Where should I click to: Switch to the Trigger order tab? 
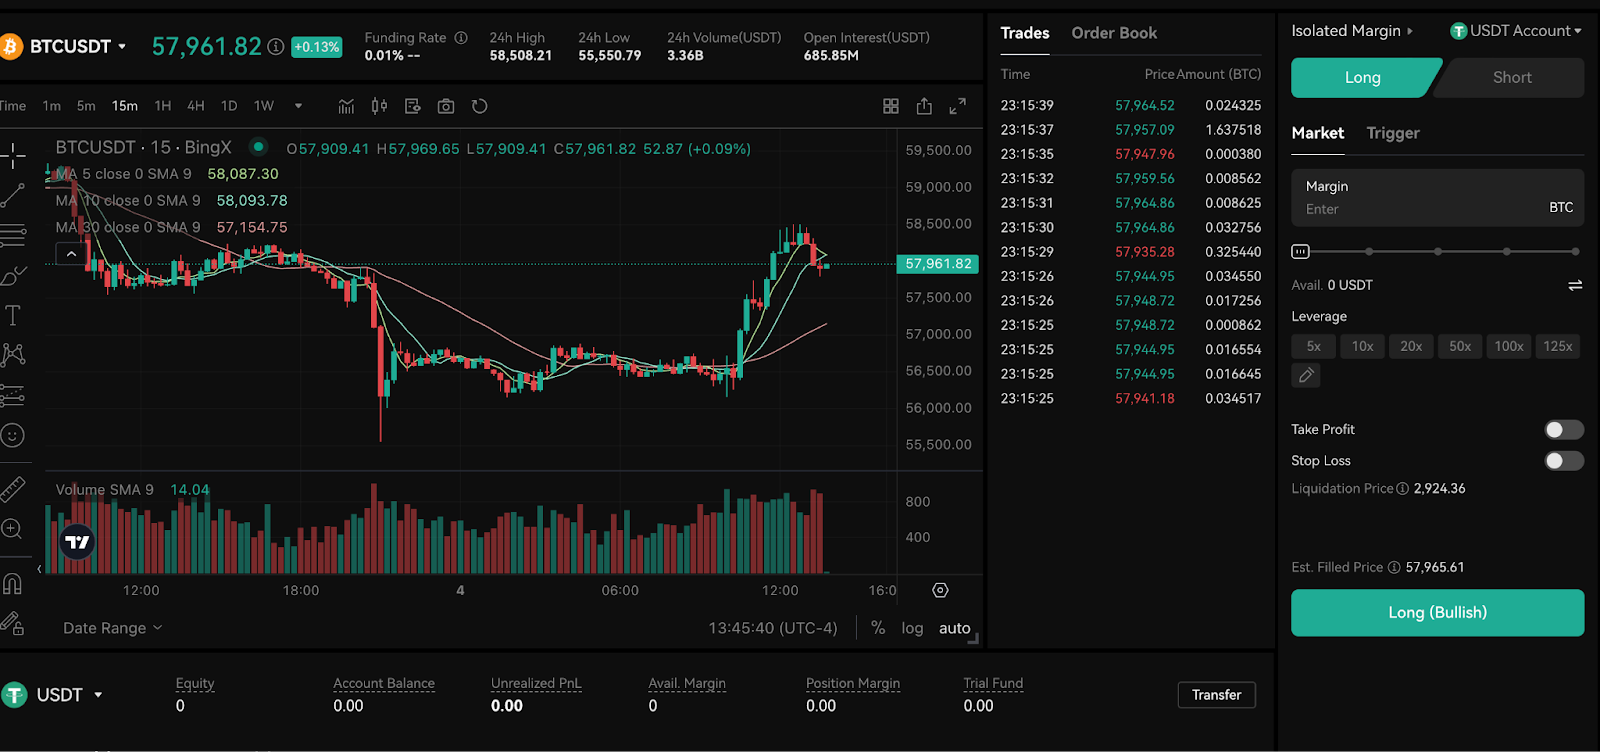1393,133
